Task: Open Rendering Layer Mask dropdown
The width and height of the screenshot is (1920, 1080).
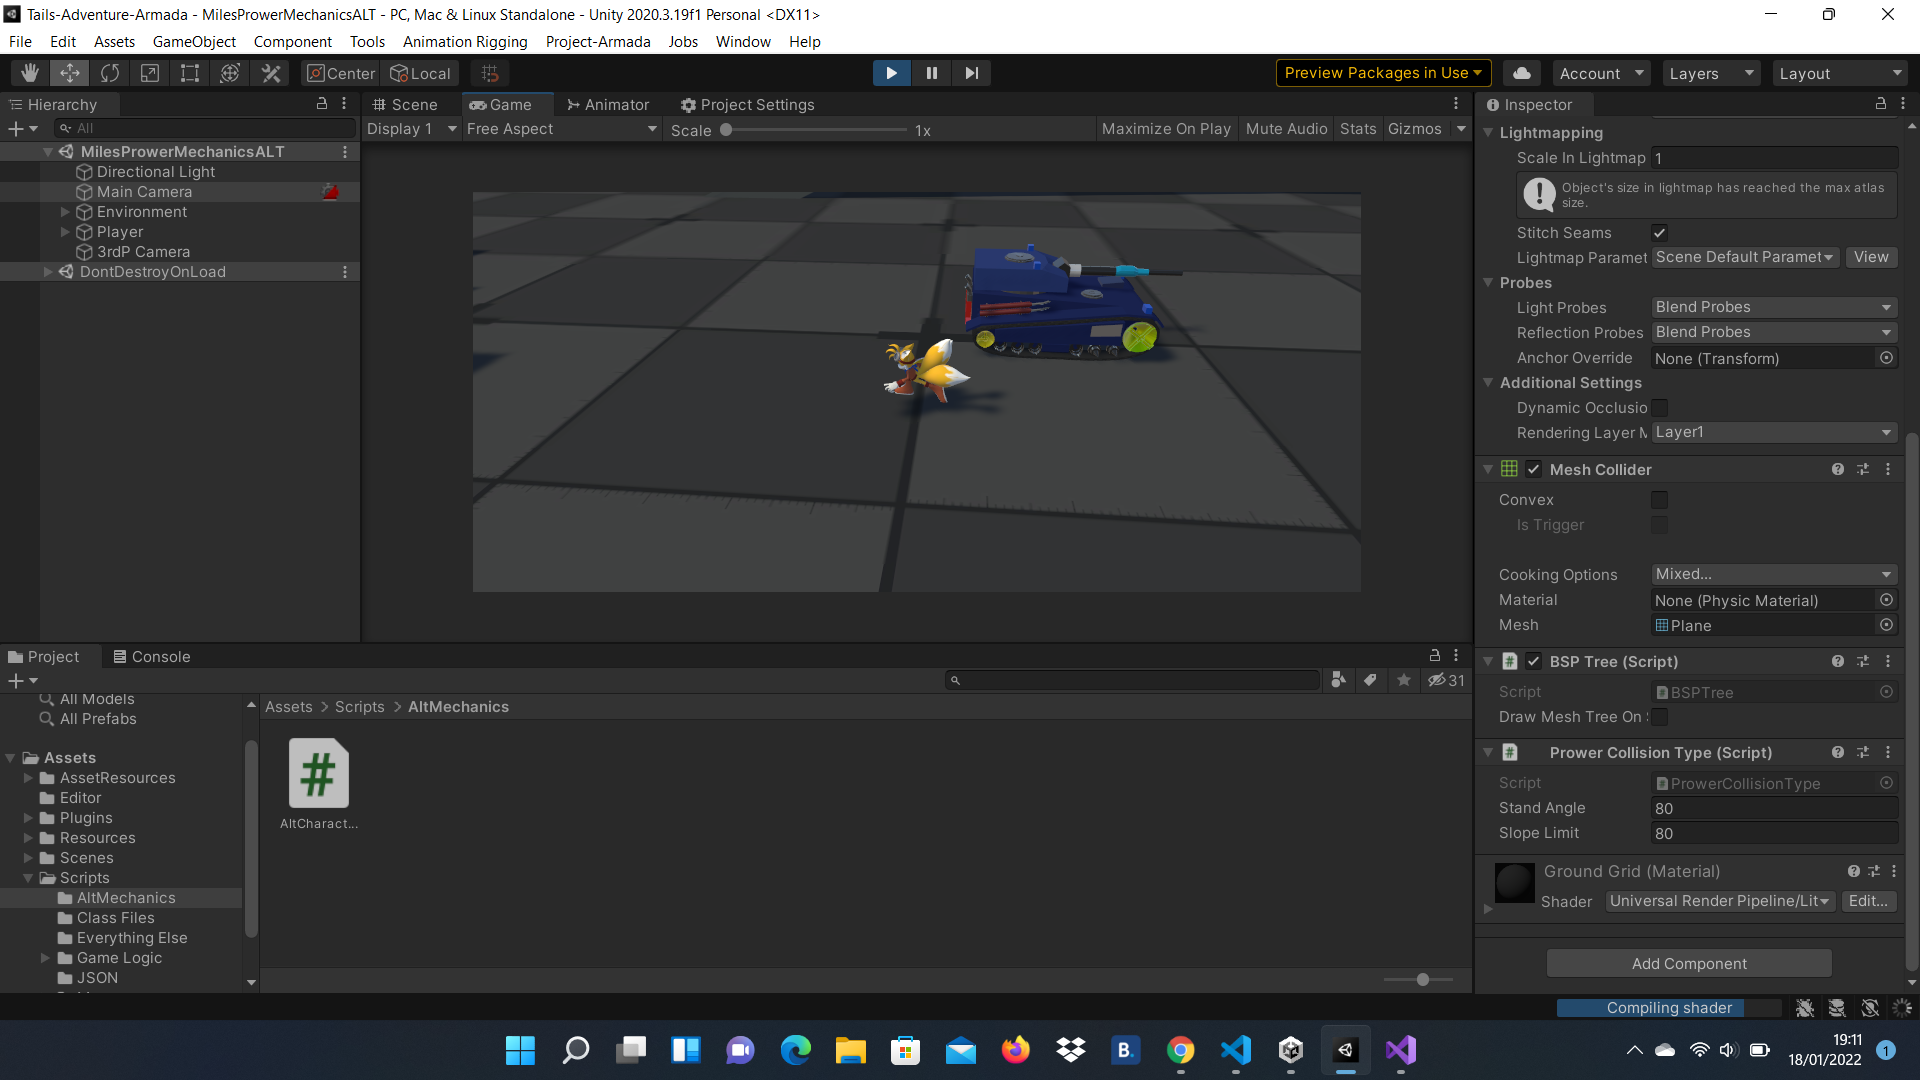Action: (1774, 432)
